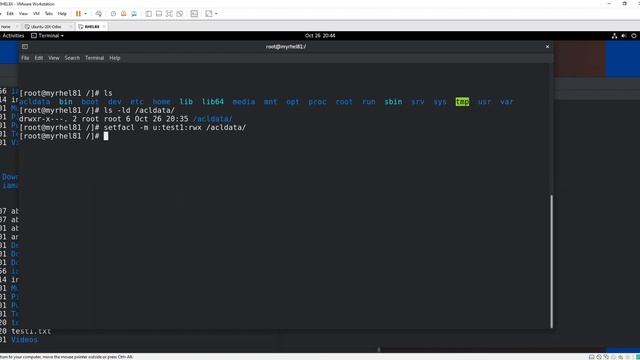Open GNOME Activities overview
The width and height of the screenshot is (640, 360).
click(13, 36)
